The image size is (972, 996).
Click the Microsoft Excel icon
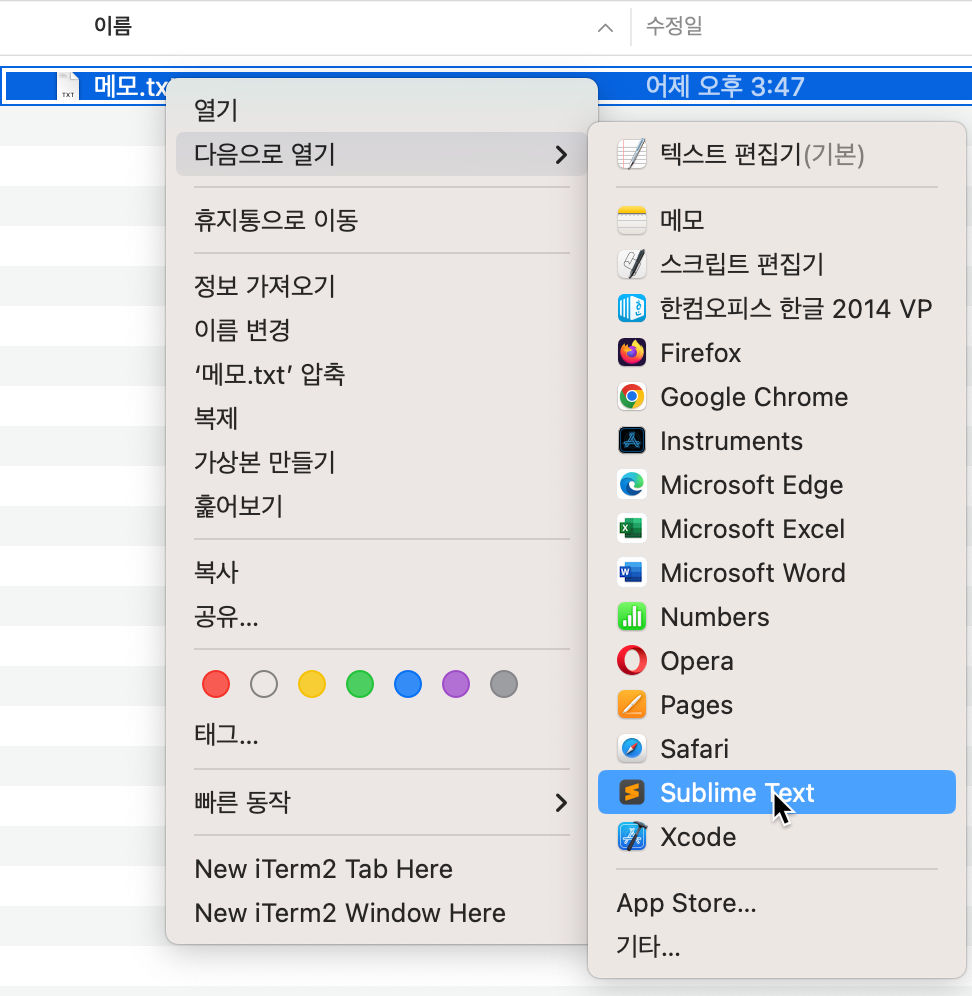(631, 528)
